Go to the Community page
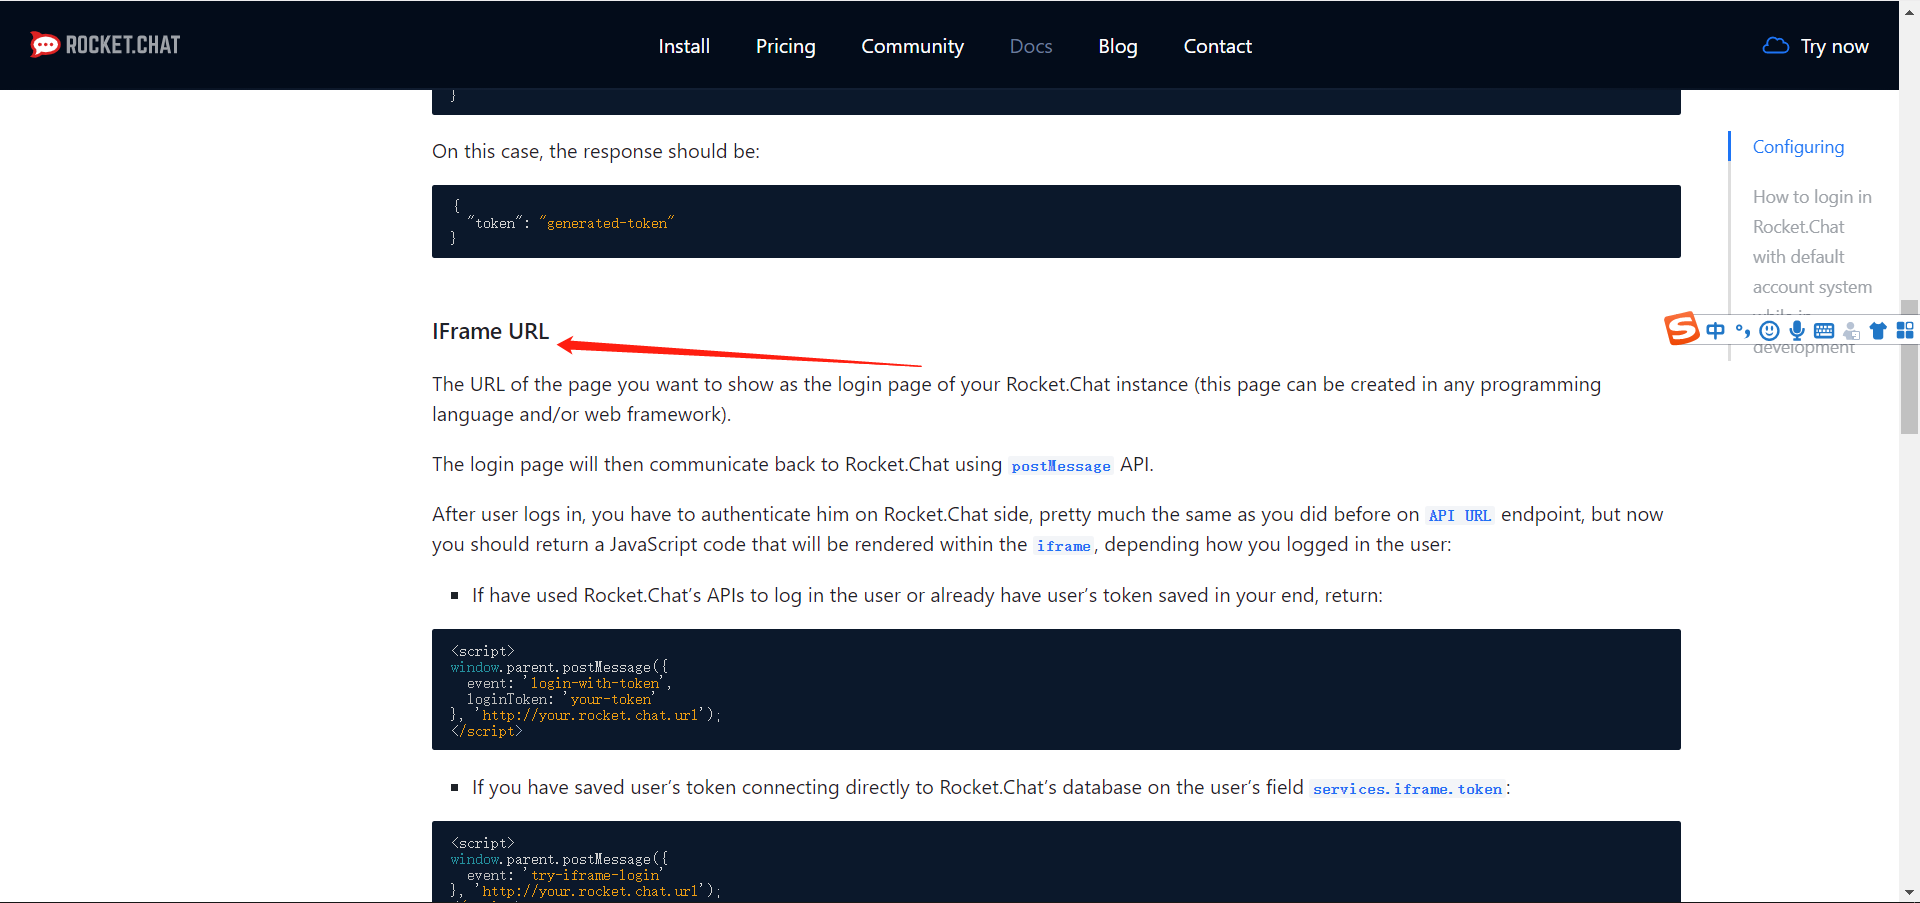 [912, 46]
